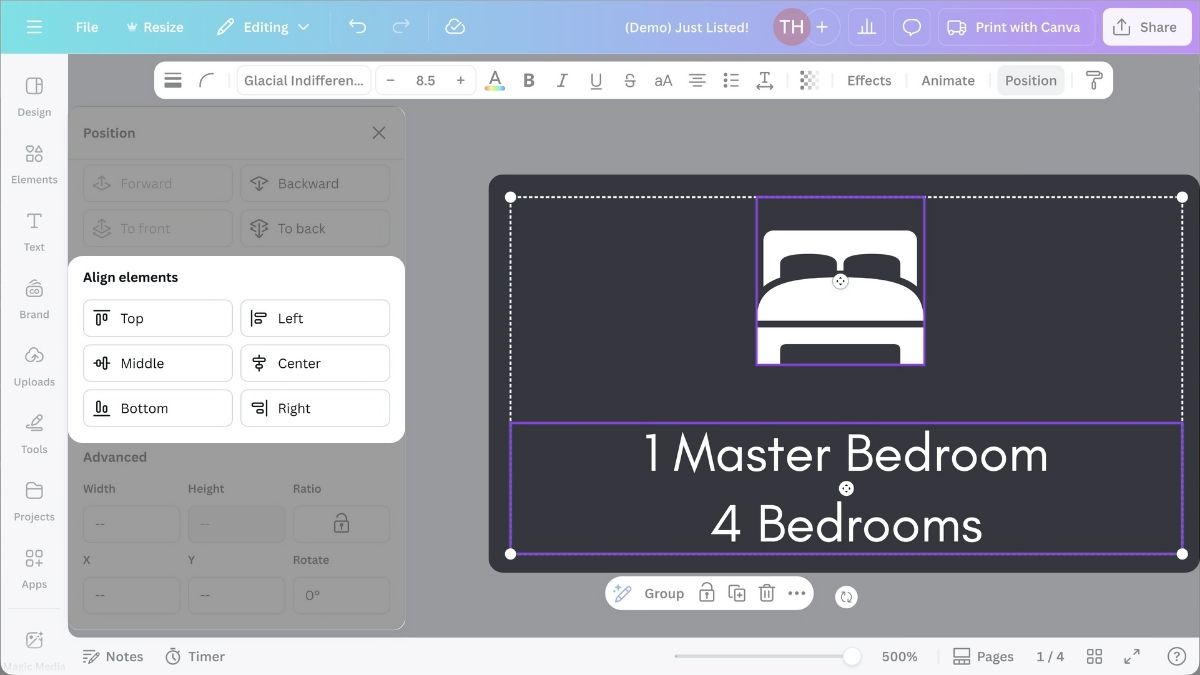
Task: Open corner rounding tool
Action: click(207, 80)
